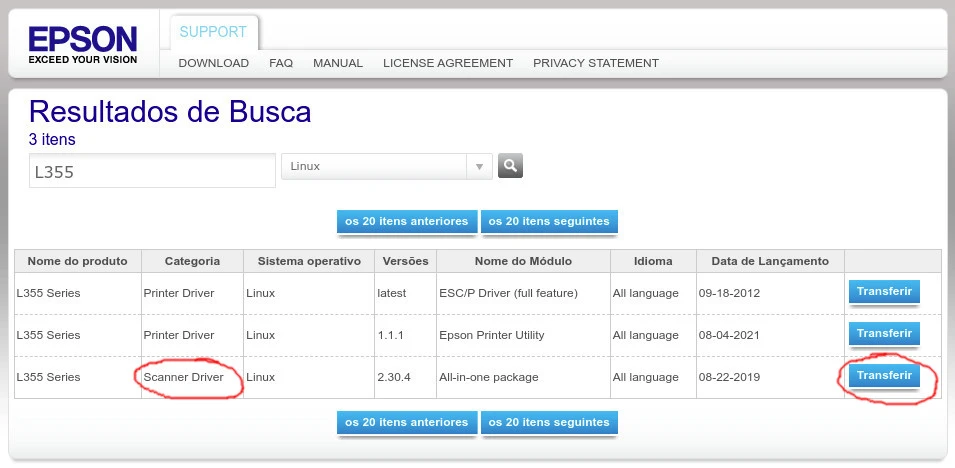Click the 'Nome do produto' column header
Screen dimensions: 955x468
[78, 261]
